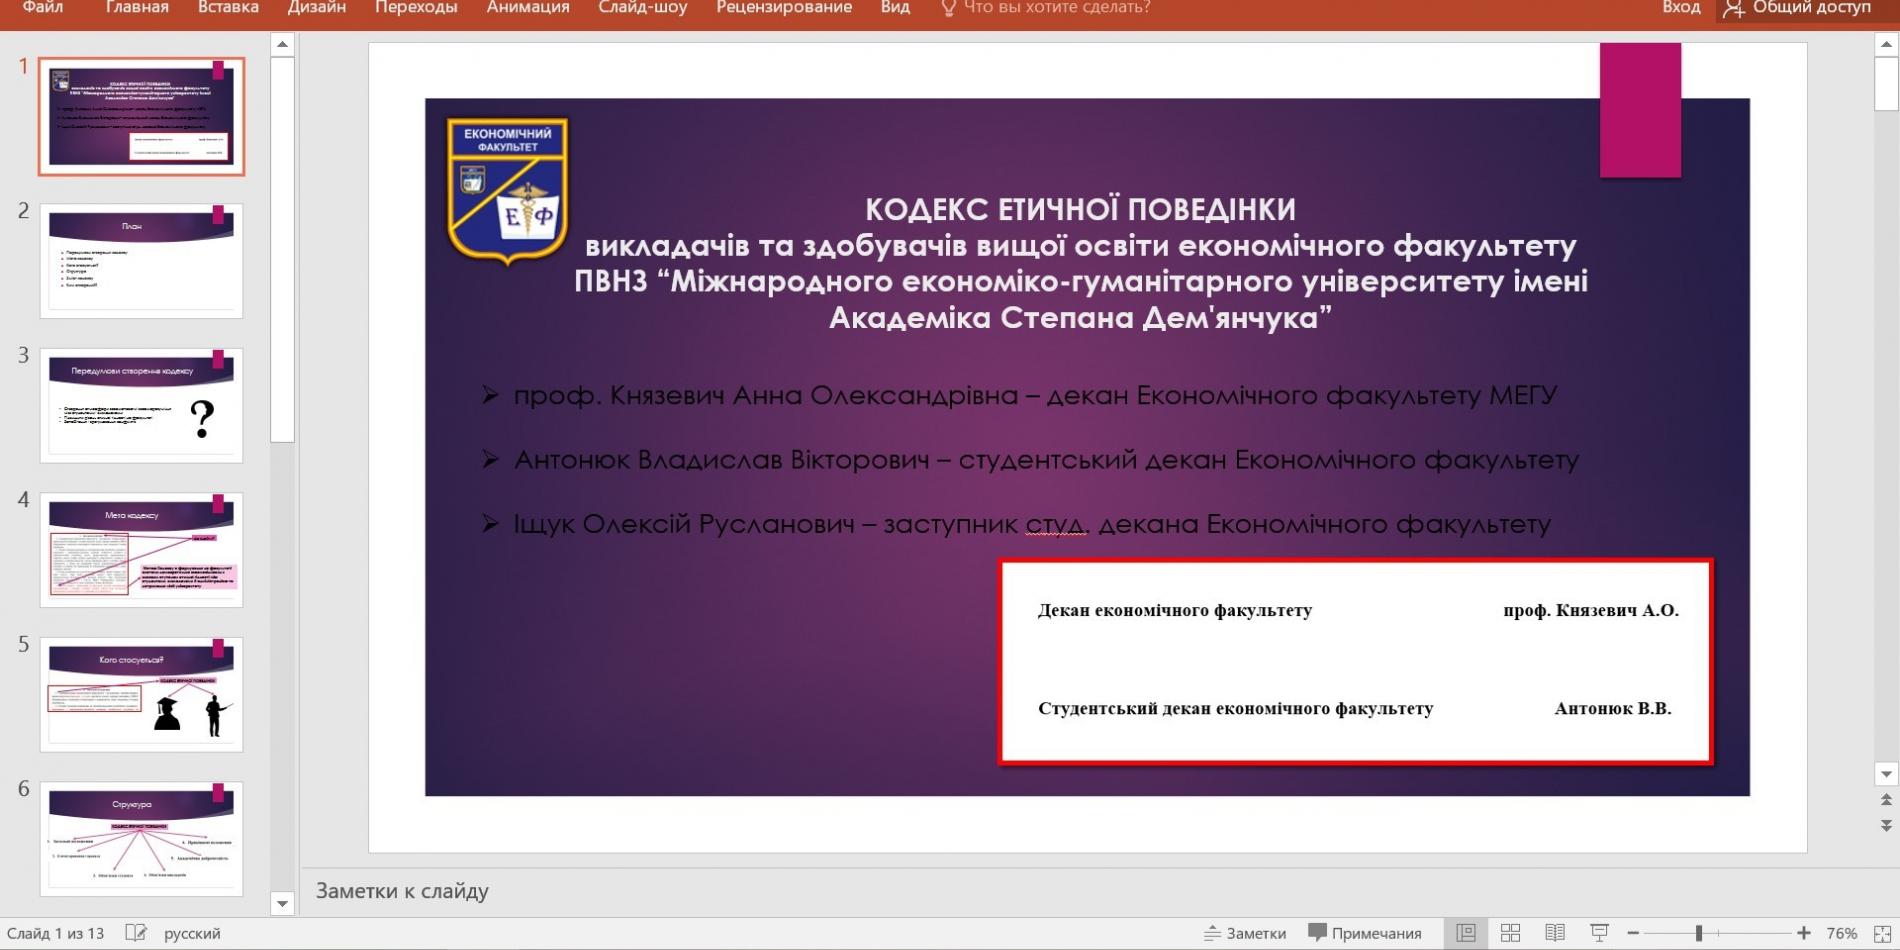Select slide 5 'Кого стосується?' thumbnail
Viewport: 1900px width, 950px height.
141,694
